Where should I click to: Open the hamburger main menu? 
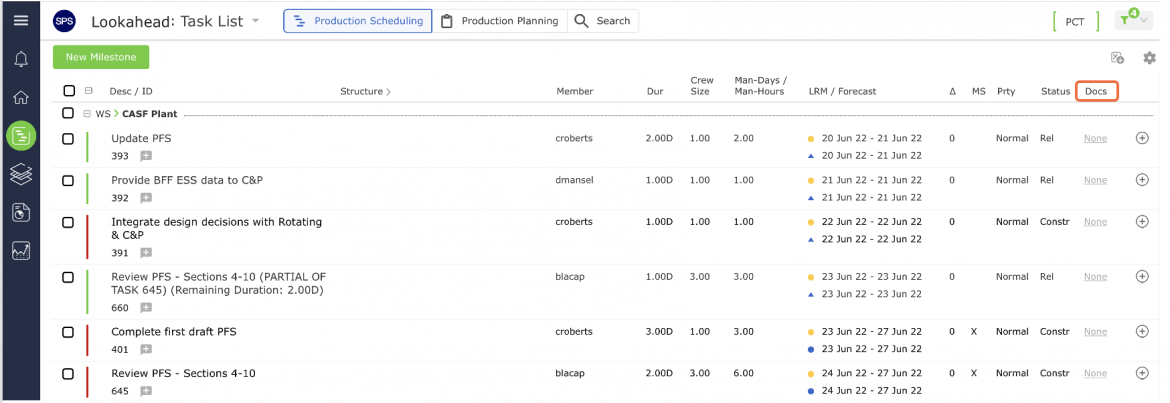click(x=21, y=20)
